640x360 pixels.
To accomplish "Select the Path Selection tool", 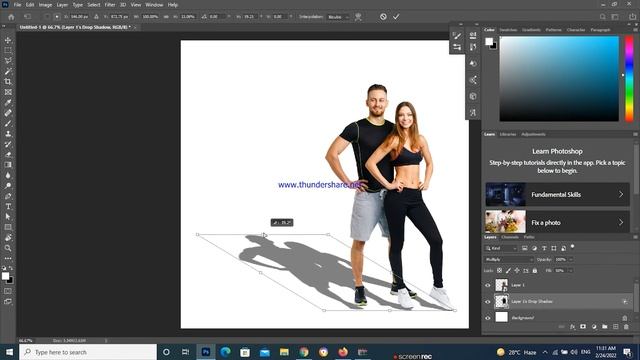I will click(x=8, y=217).
